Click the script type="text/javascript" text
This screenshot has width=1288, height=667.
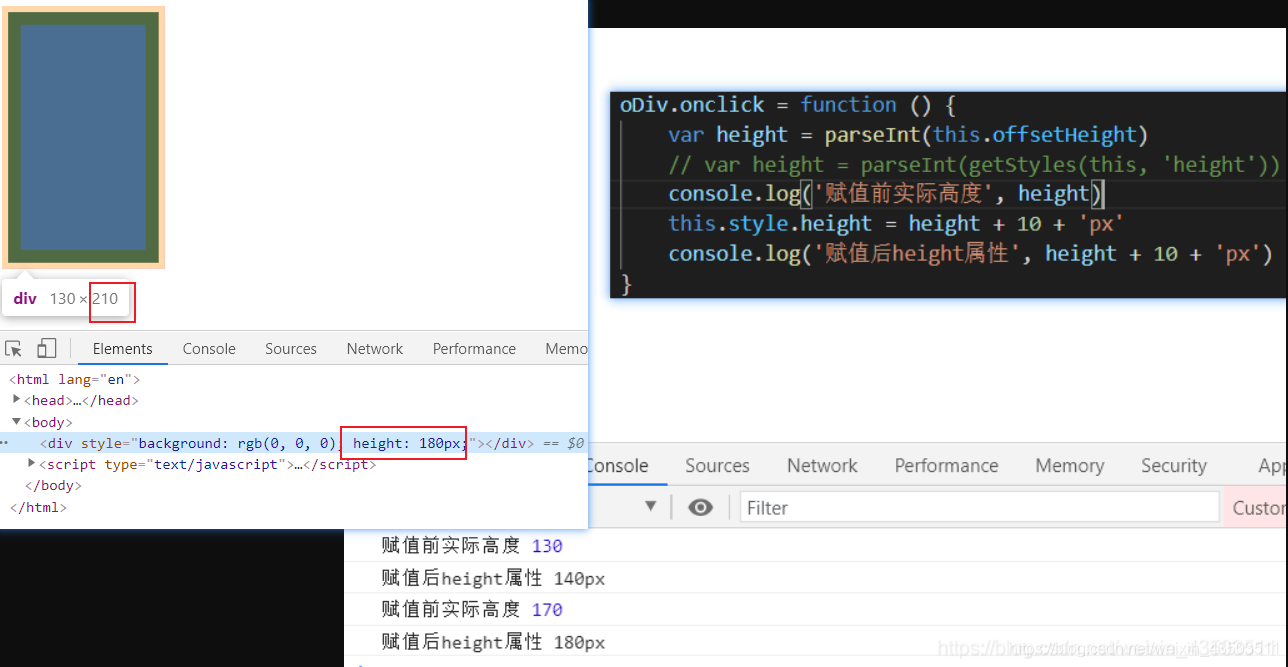166,464
